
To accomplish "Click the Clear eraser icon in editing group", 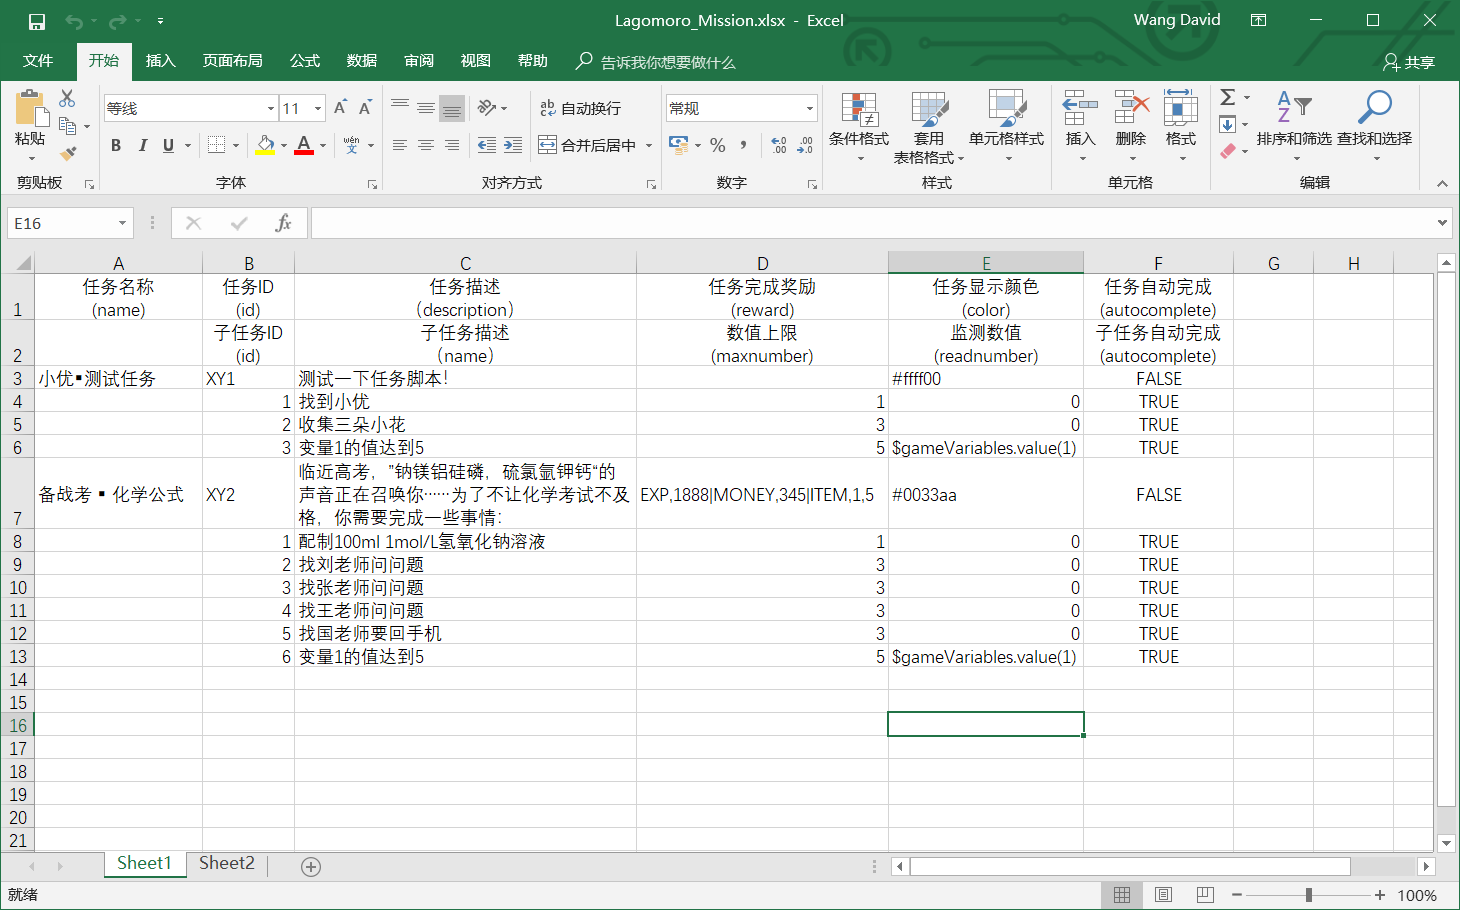I will tap(1228, 151).
